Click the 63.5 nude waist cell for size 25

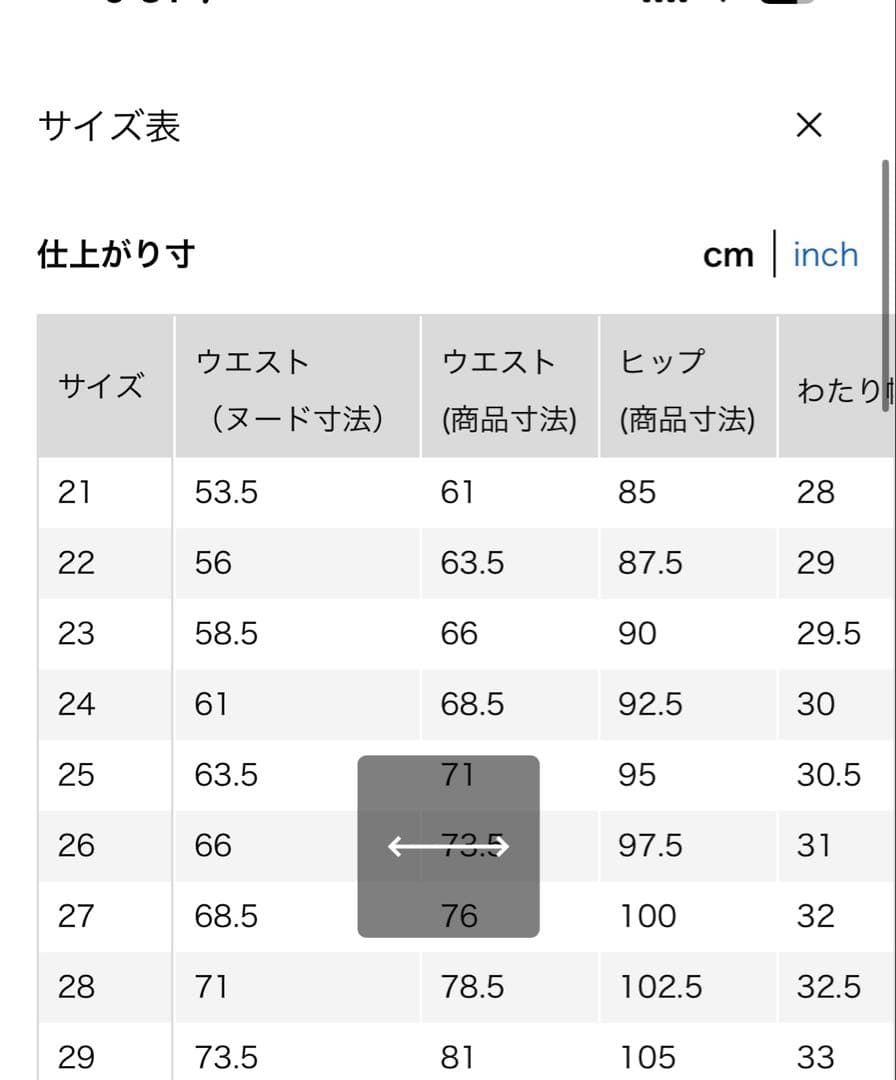226,775
